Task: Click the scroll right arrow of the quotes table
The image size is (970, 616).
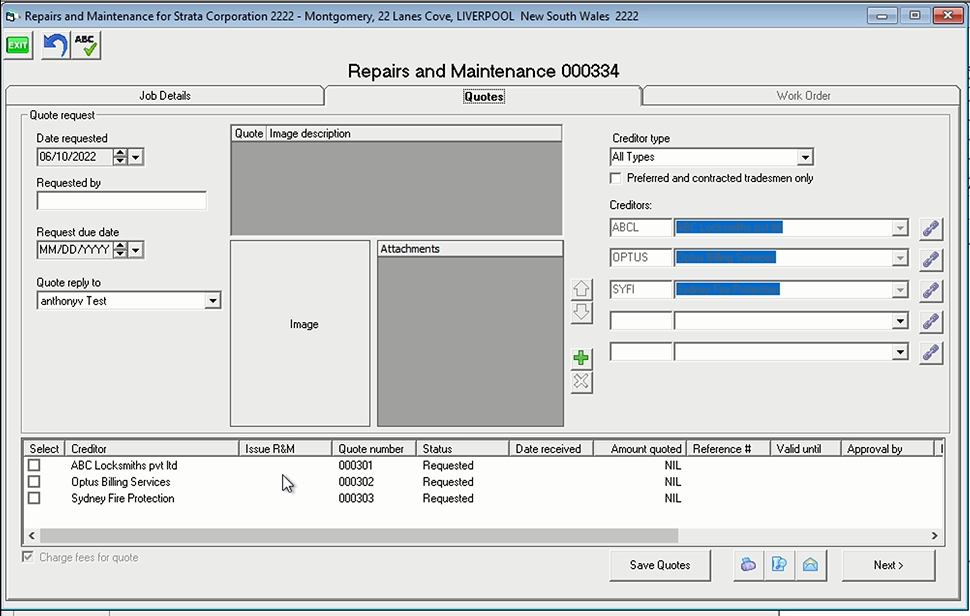Action: pyautogui.click(x=934, y=536)
